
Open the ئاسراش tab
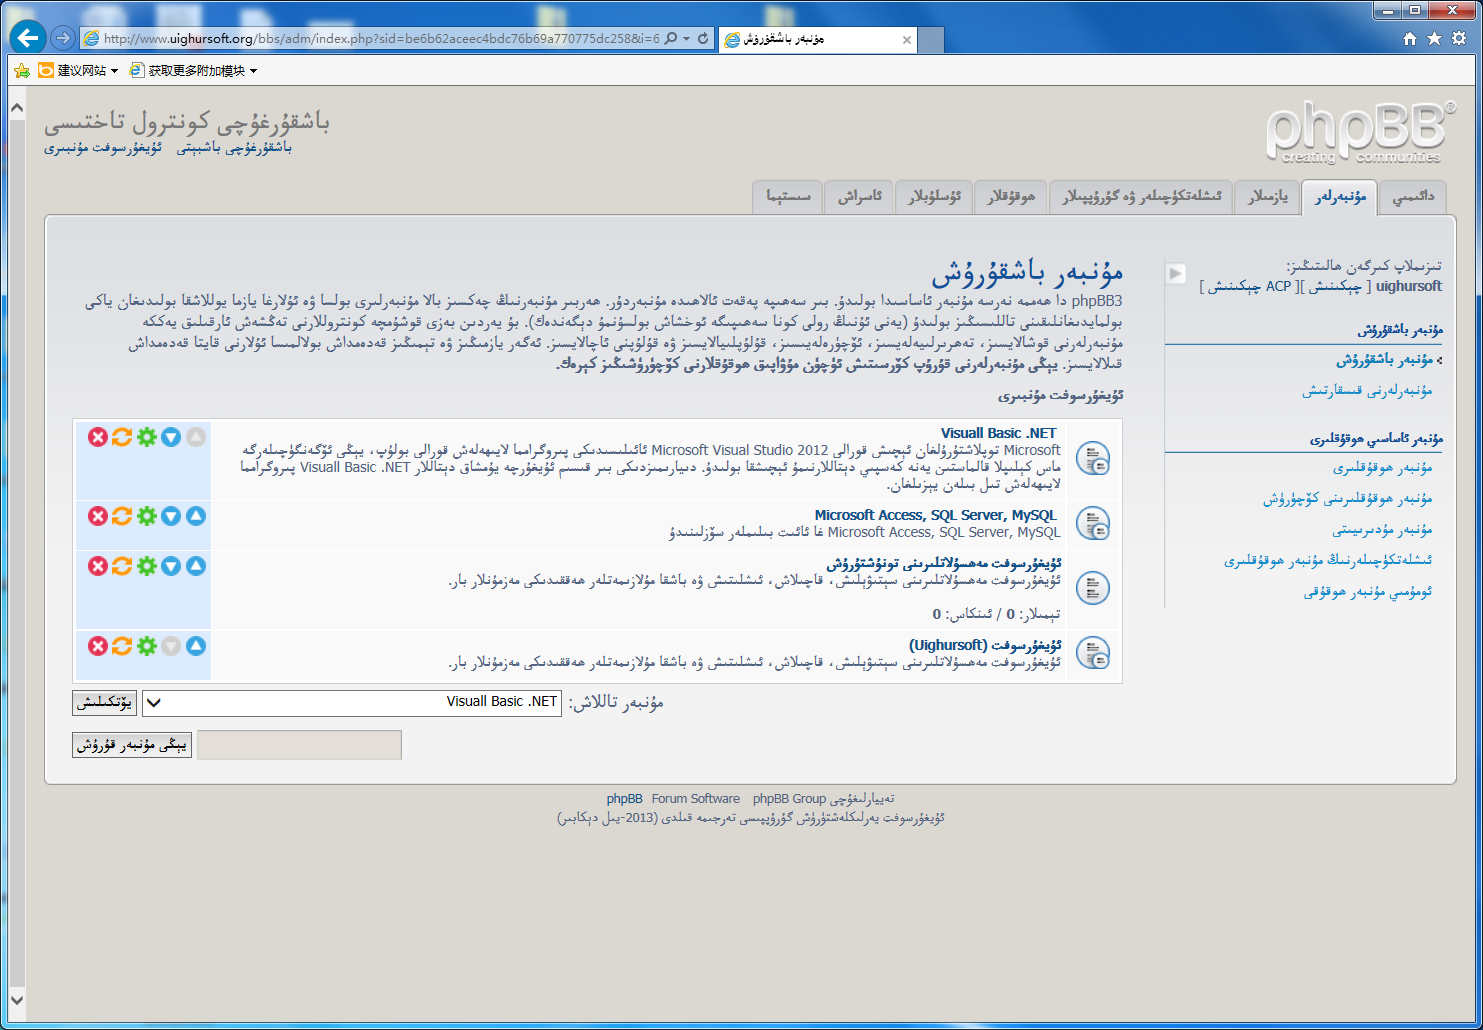[859, 197]
